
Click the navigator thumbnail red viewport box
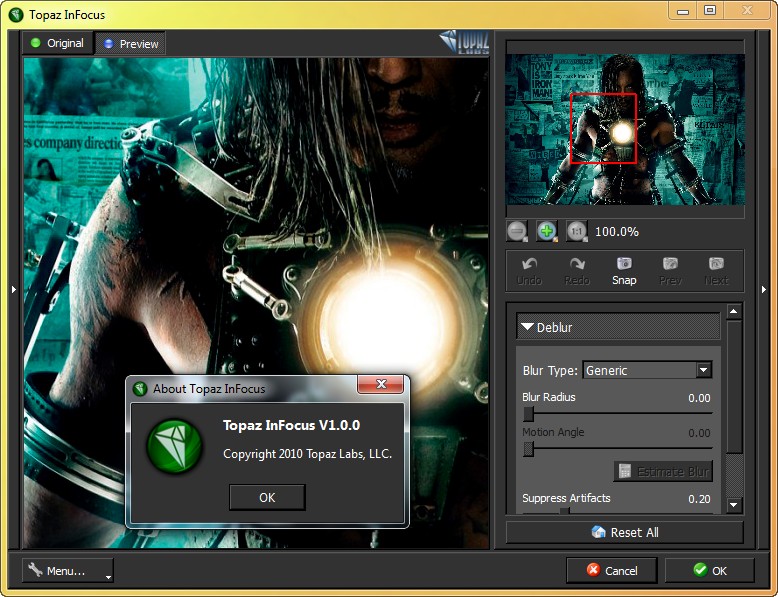click(x=603, y=128)
